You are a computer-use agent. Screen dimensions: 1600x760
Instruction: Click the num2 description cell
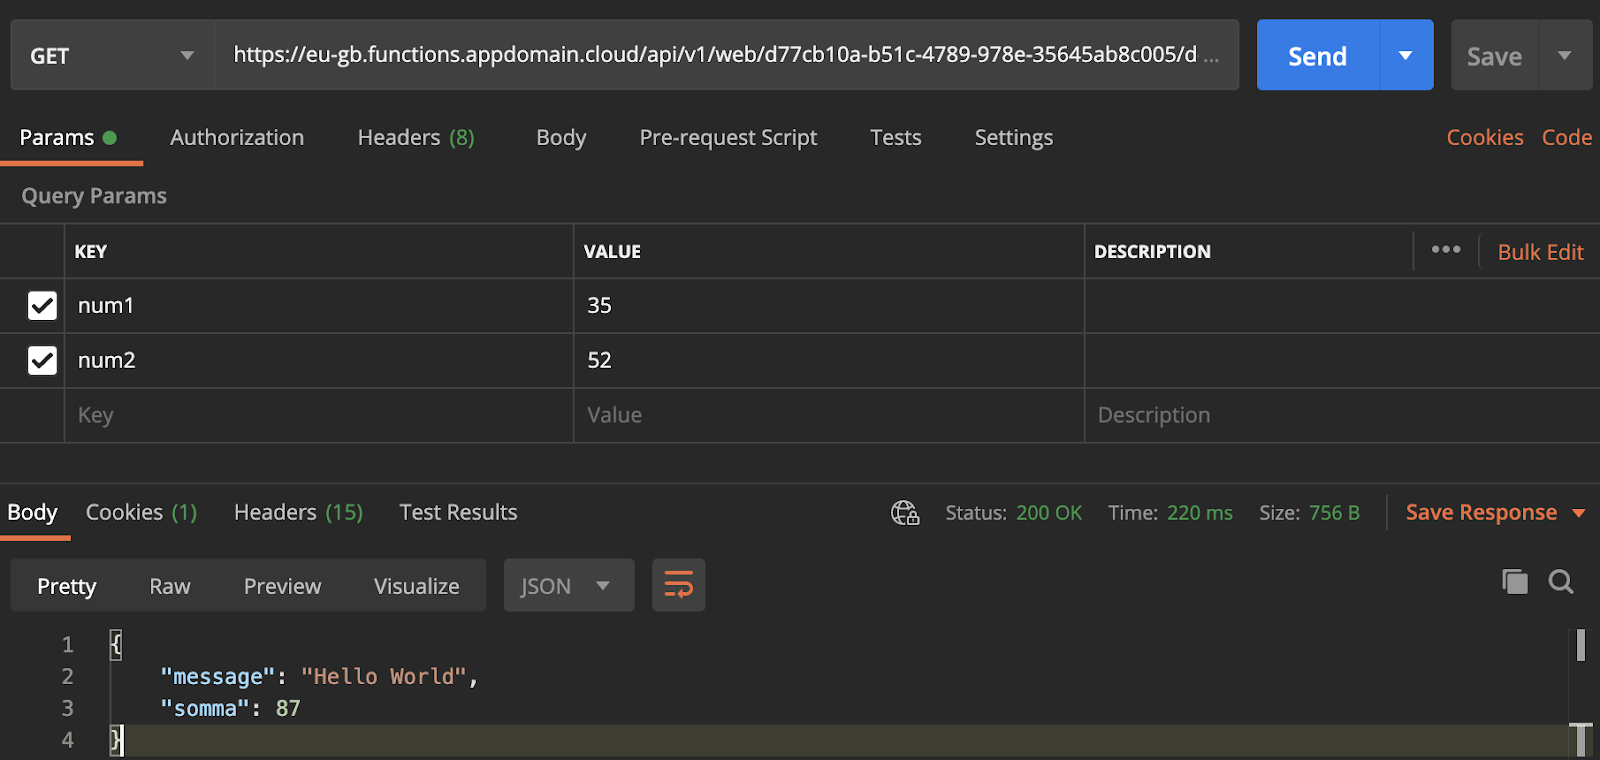tap(1342, 361)
